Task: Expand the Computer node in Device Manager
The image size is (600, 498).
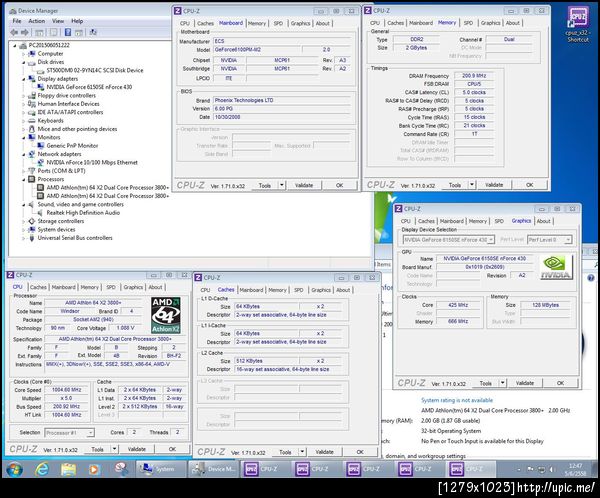Action: click(24, 54)
